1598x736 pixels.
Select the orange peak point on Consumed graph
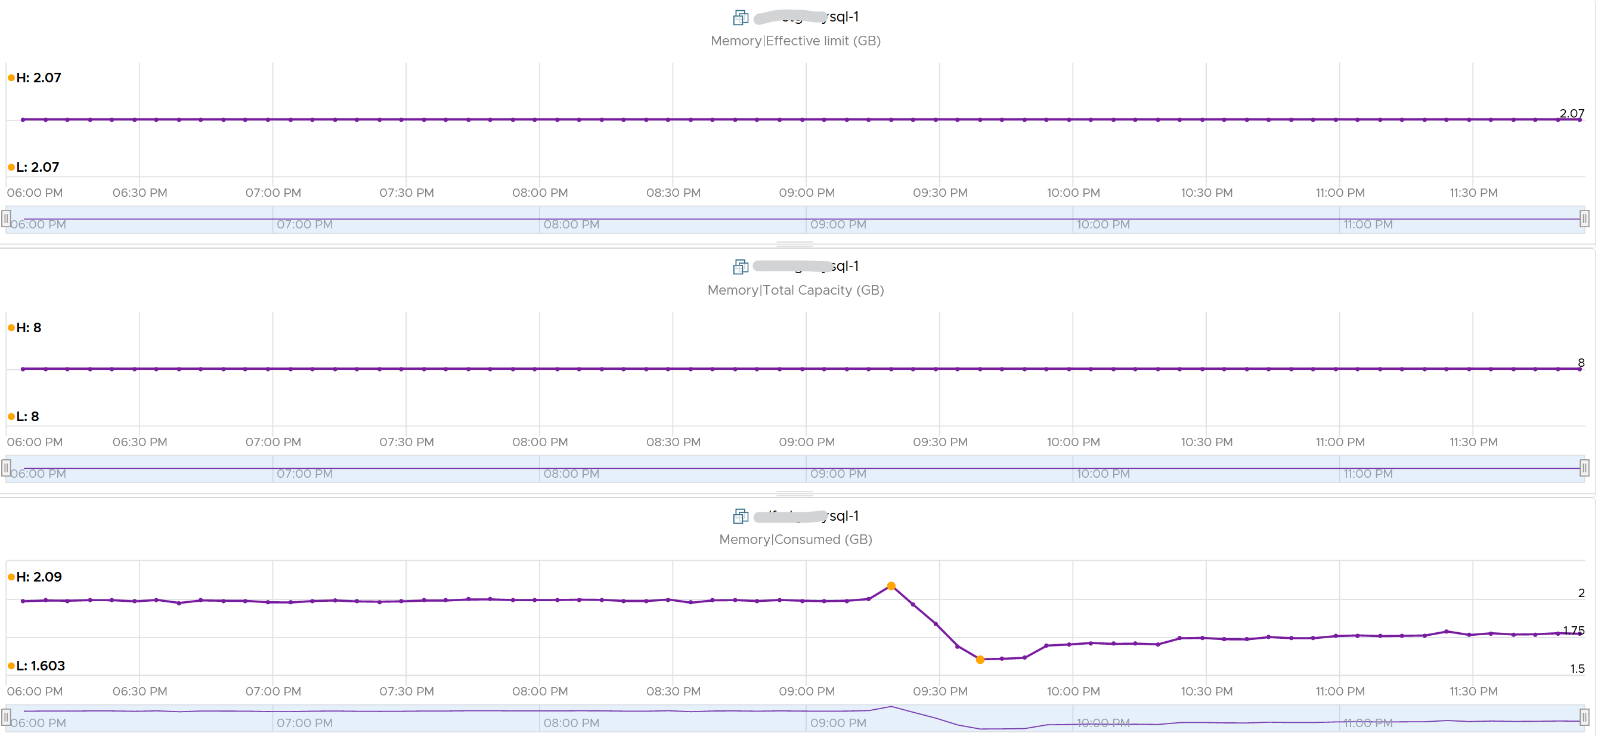coord(891,586)
